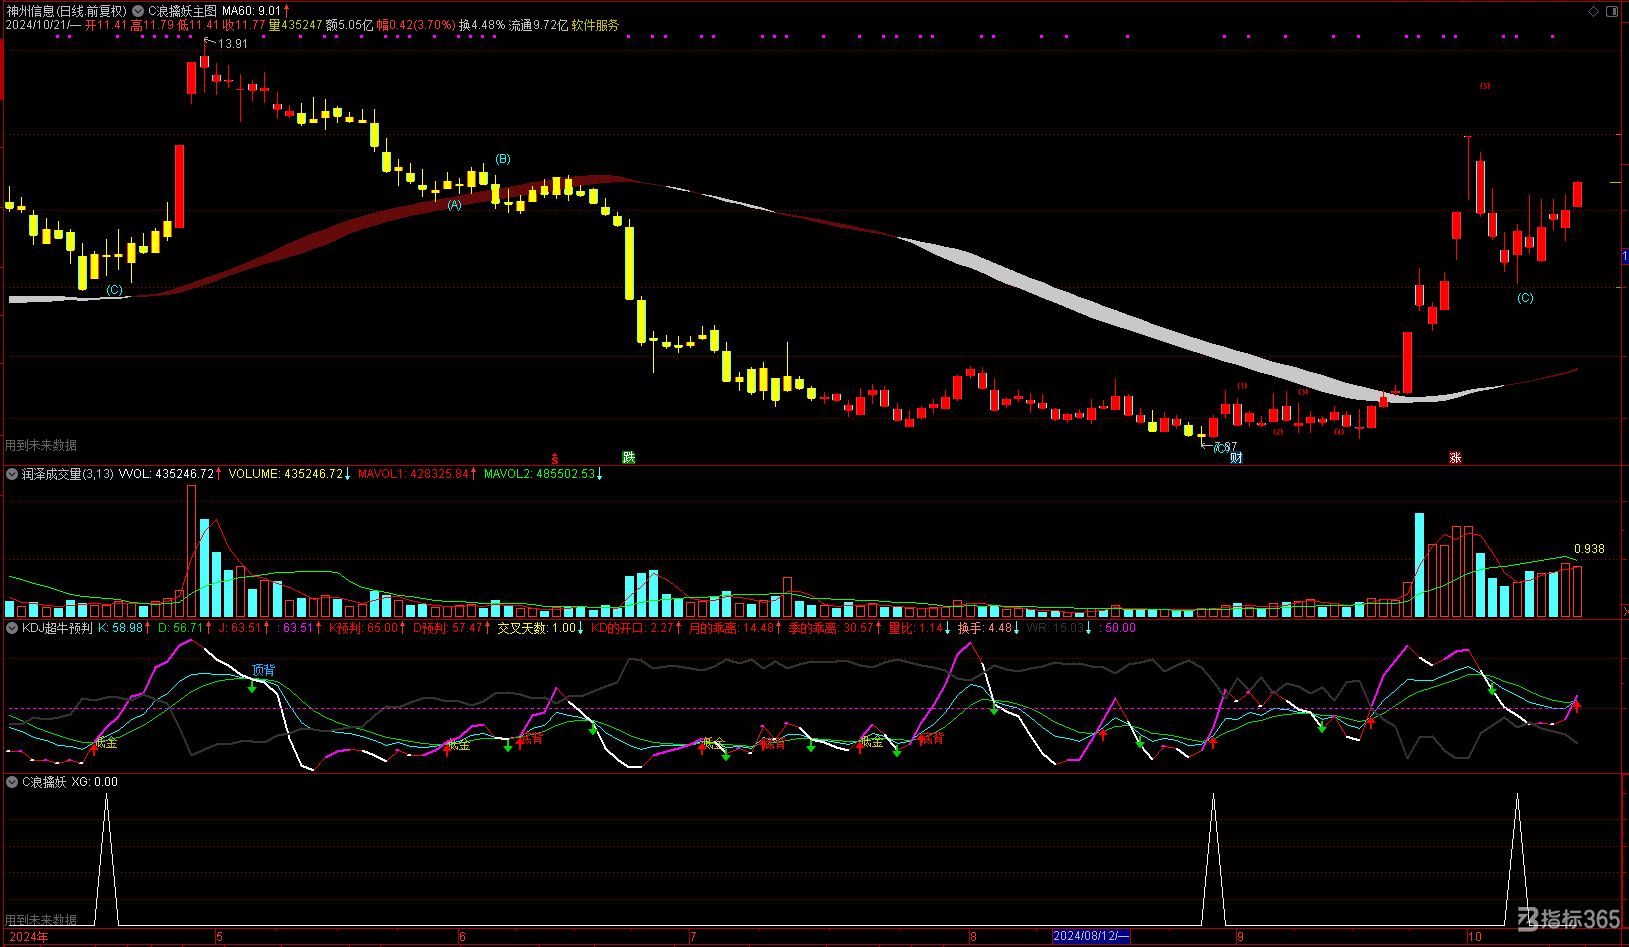The height and width of the screenshot is (947, 1629).
Task: Click the stock title 神州信息(日线 前复权)
Action: click(x=67, y=11)
